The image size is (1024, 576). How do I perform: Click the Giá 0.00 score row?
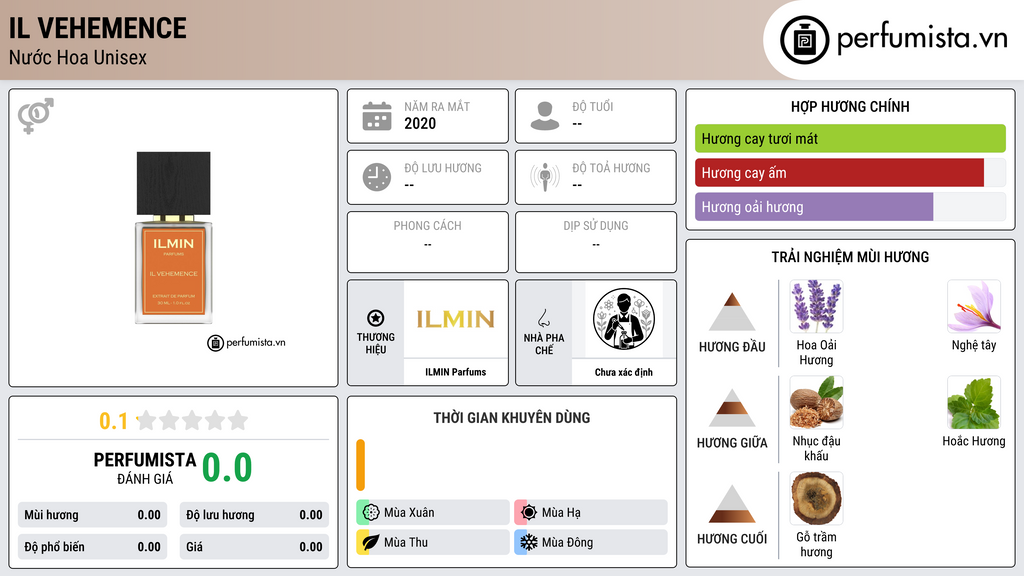coord(254,547)
